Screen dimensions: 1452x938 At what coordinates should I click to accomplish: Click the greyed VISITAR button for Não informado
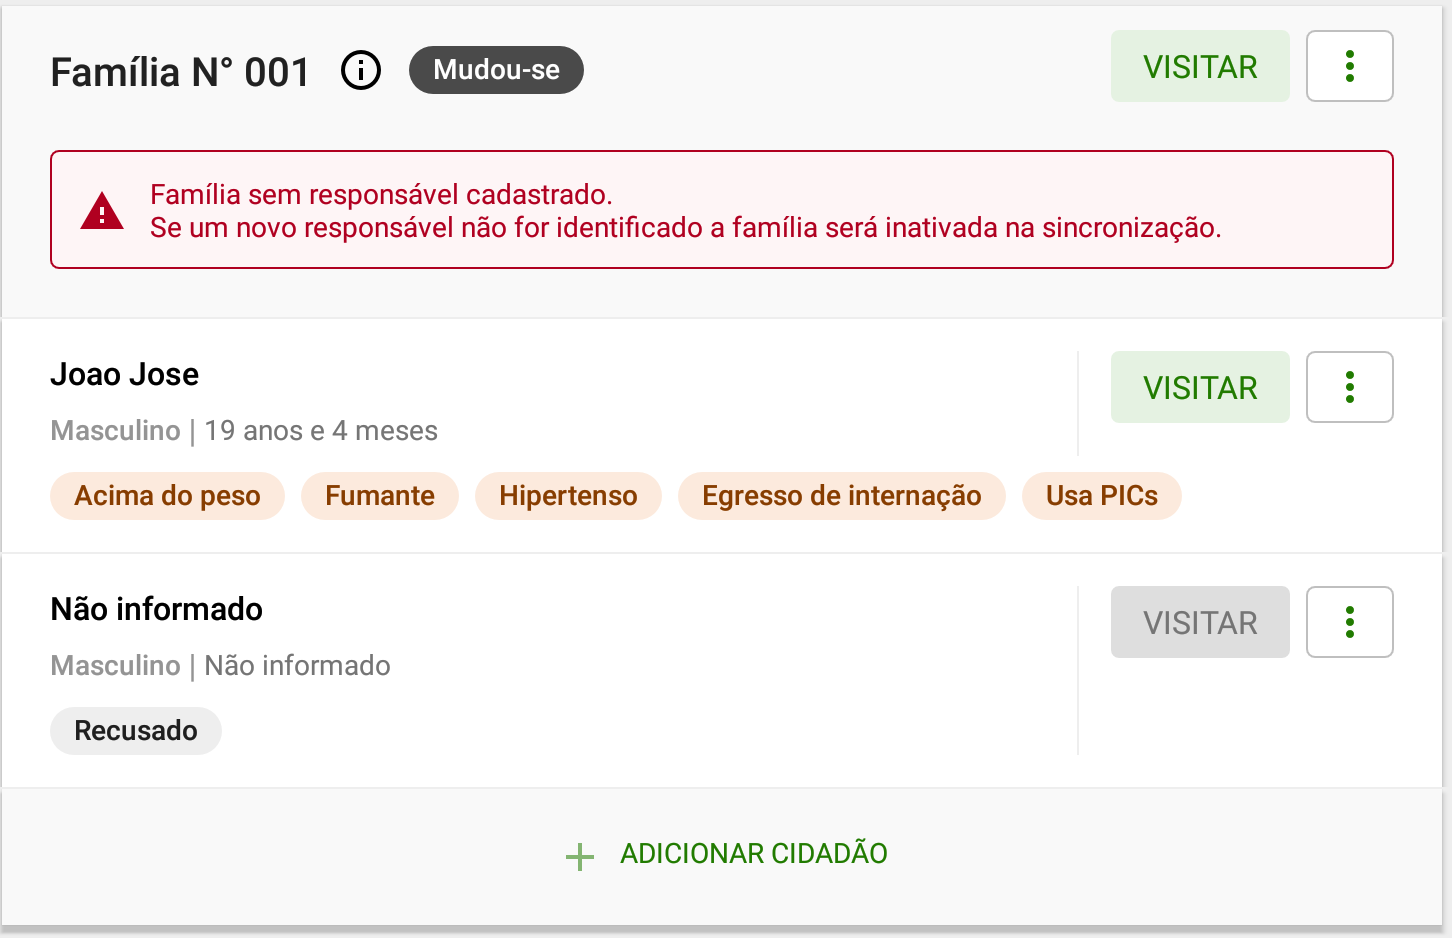pyautogui.click(x=1200, y=622)
